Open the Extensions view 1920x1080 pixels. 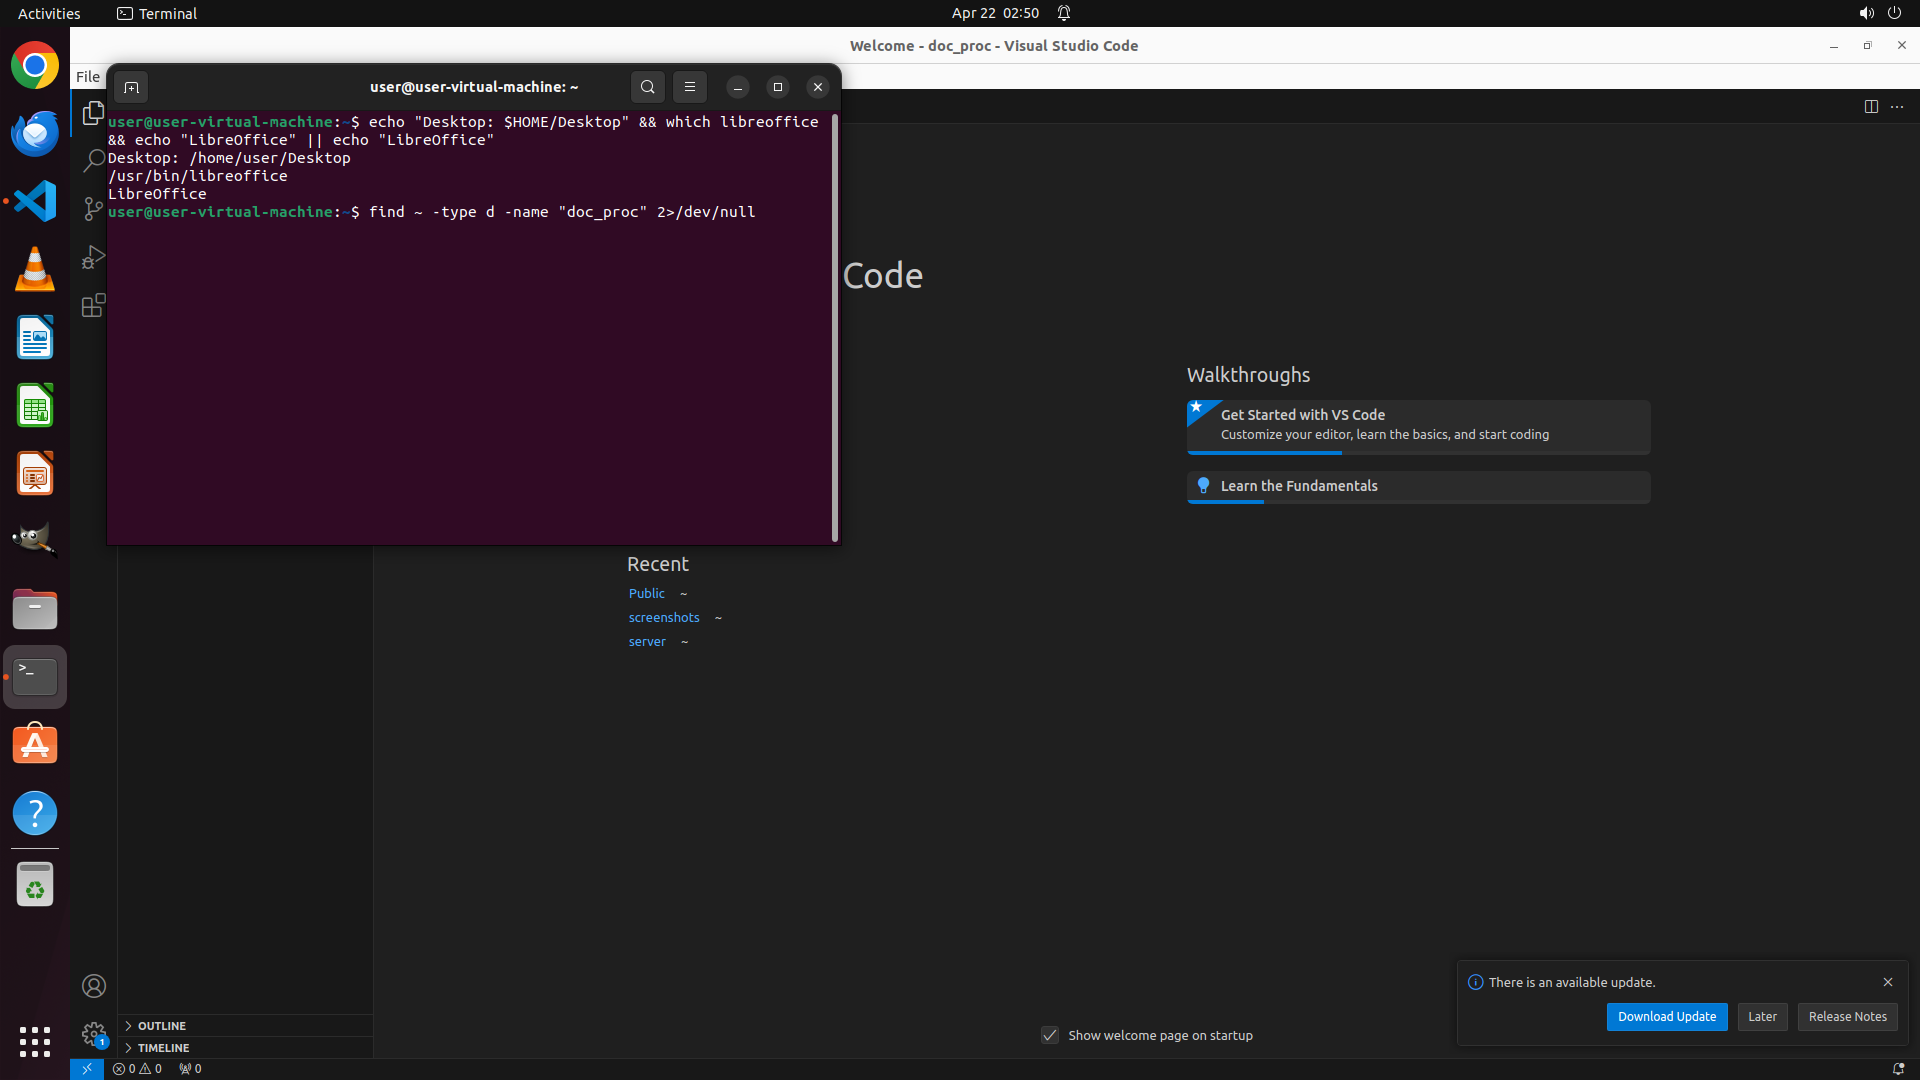pyautogui.click(x=93, y=305)
